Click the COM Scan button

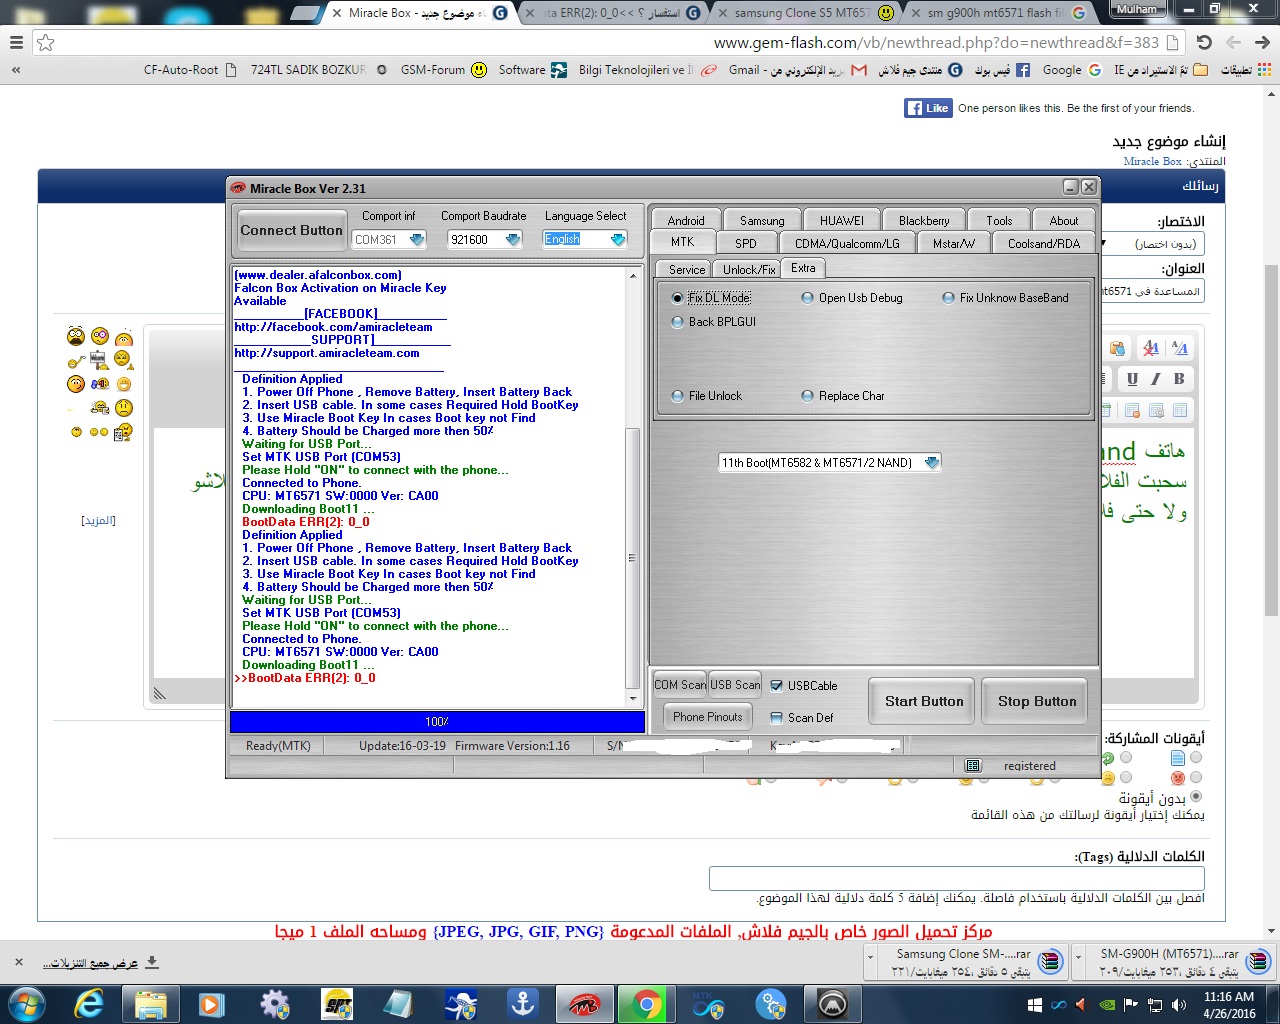(x=680, y=685)
